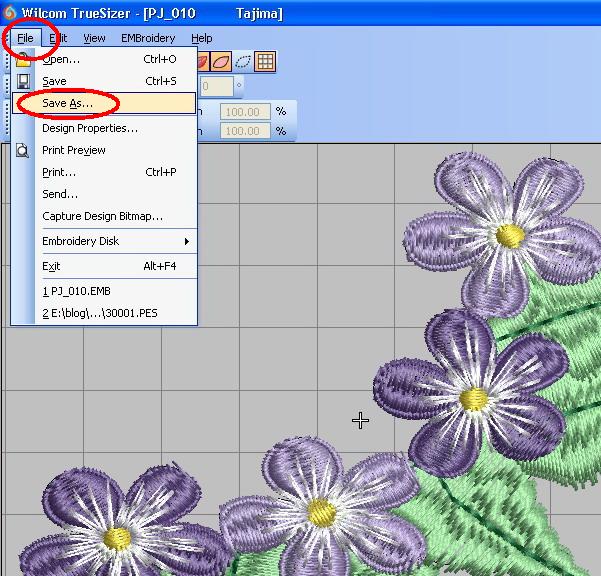Toggle the pink leaf outline view icon
Screen dimensions: 601x576
click(x=221, y=61)
